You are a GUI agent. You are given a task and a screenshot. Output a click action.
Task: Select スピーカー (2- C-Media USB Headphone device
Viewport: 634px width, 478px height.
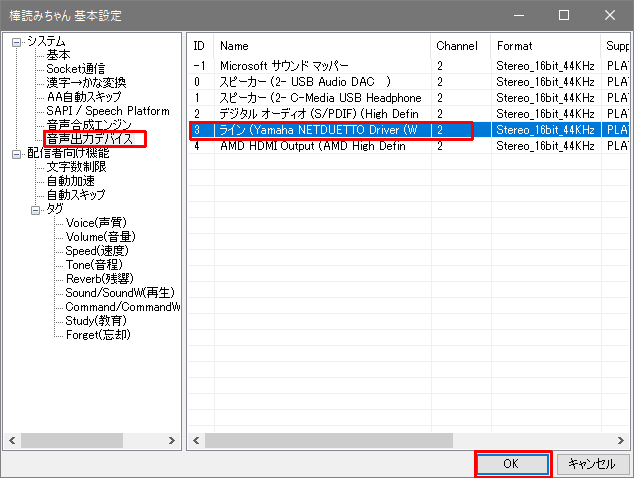coord(408,98)
